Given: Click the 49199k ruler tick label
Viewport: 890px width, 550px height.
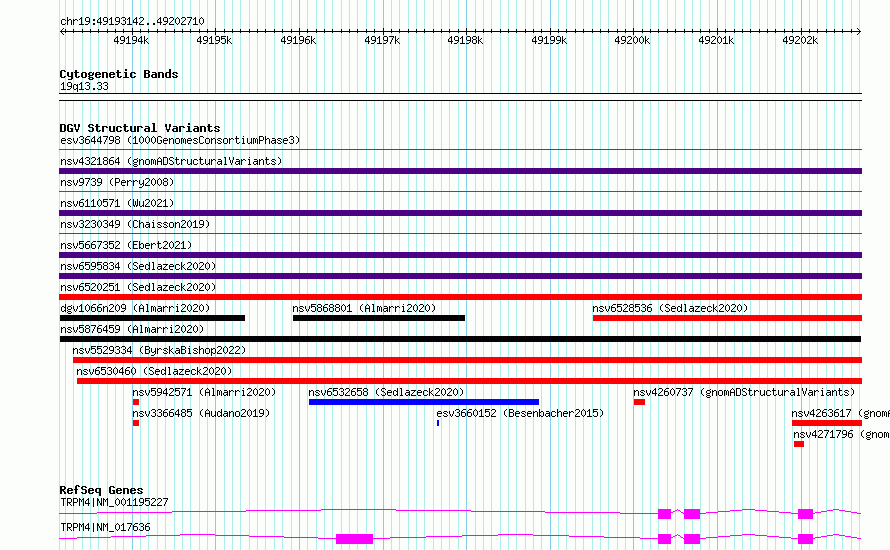Looking at the screenshot, I should pyautogui.click(x=549, y=40).
